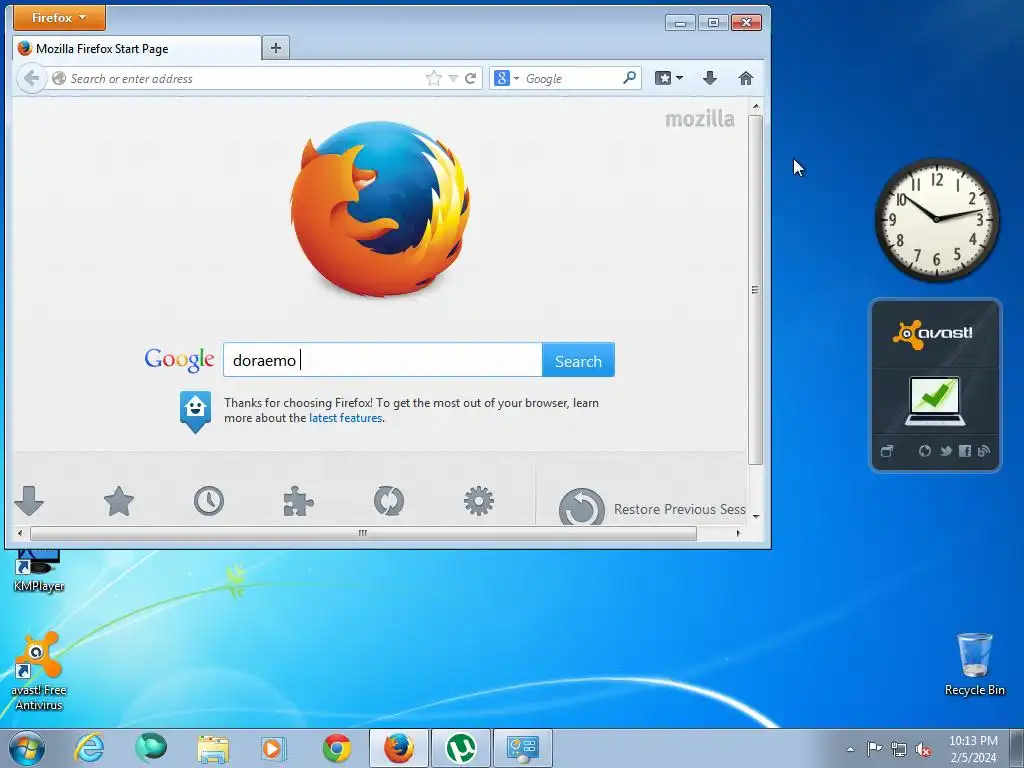Screen dimensions: 1024x768
Task: Click the horizontal scrollbar left arrow
Action: click(x=20, y=534)
